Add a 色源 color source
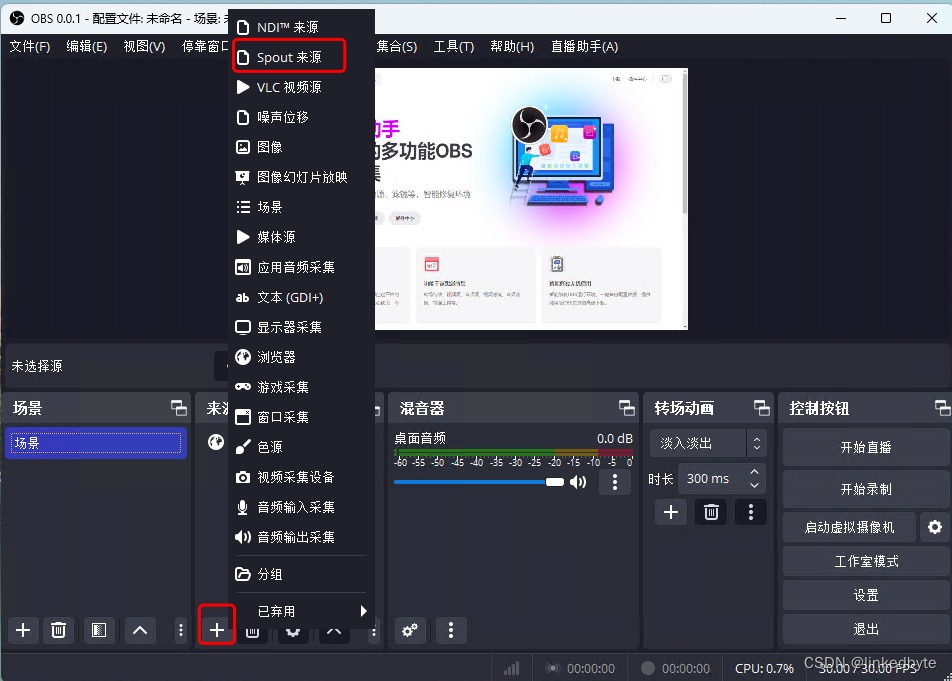 pos(301,447)
